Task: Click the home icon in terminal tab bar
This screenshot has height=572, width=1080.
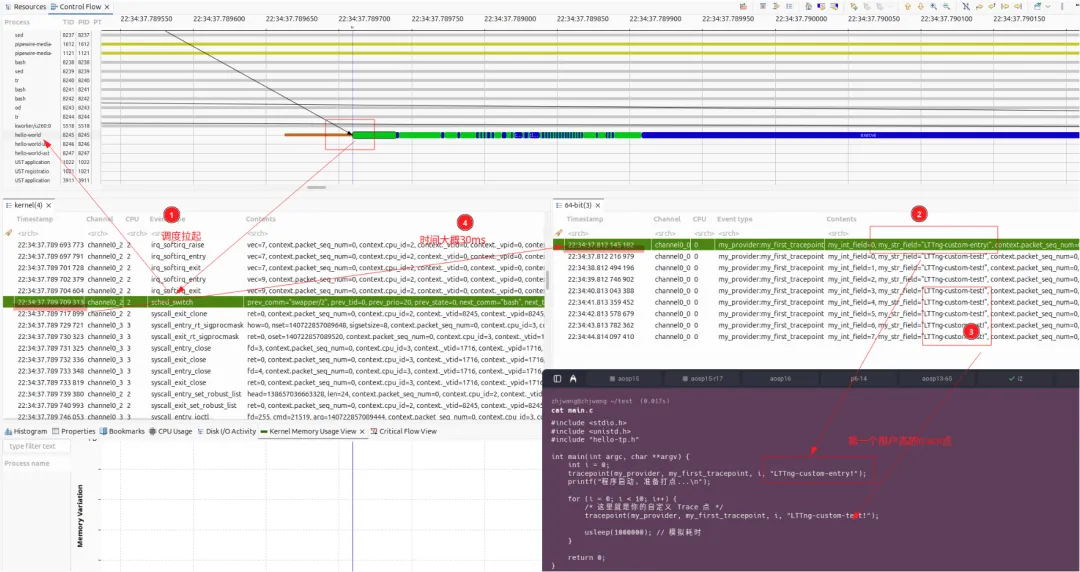Action: [x=573, y=379]
